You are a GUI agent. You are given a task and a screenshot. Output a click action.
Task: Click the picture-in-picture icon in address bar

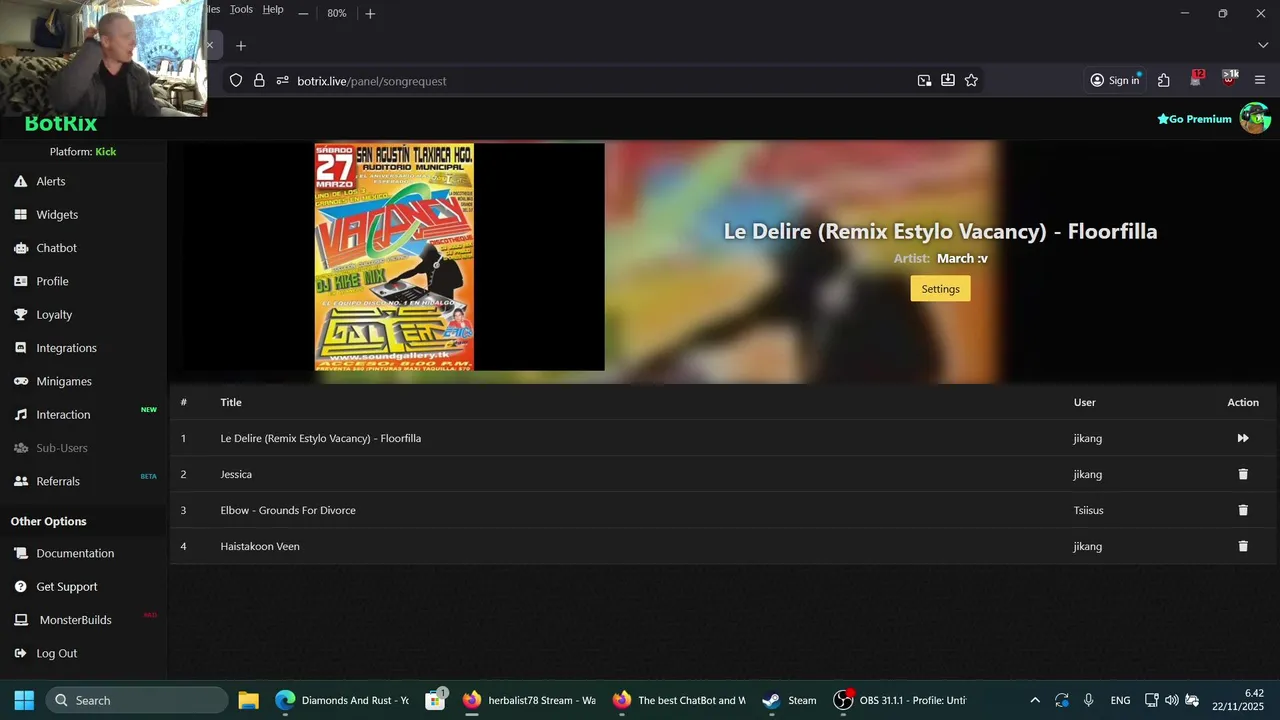(x=924, y=80)
